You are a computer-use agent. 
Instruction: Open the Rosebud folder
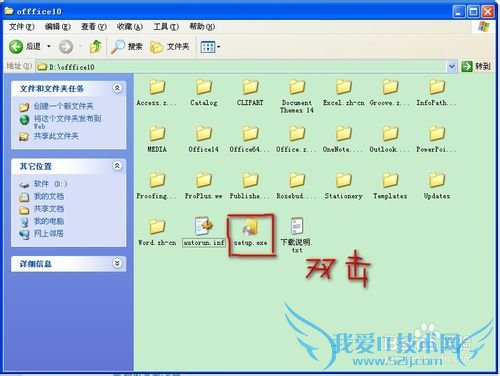(x=297, y=187)
